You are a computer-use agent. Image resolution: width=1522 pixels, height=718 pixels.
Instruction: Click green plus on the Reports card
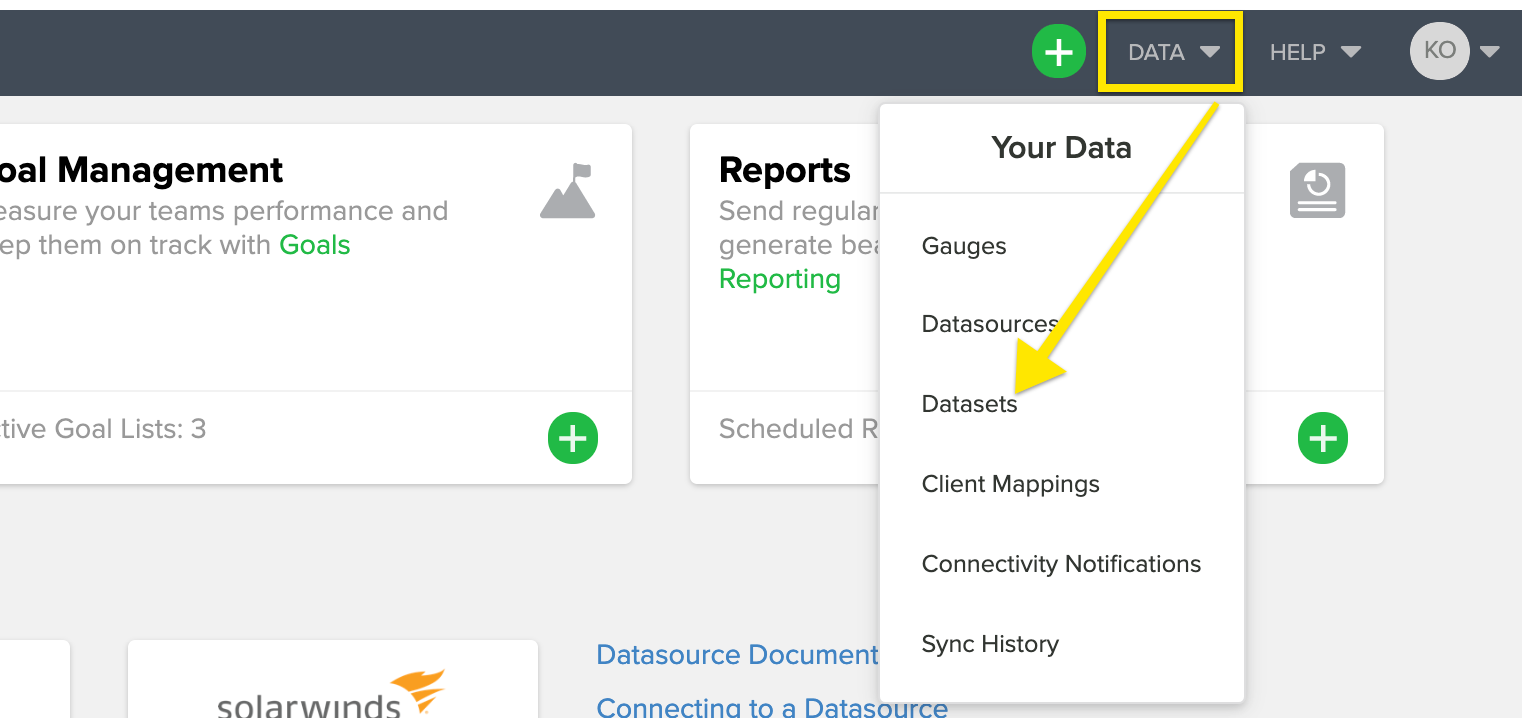1323,438
